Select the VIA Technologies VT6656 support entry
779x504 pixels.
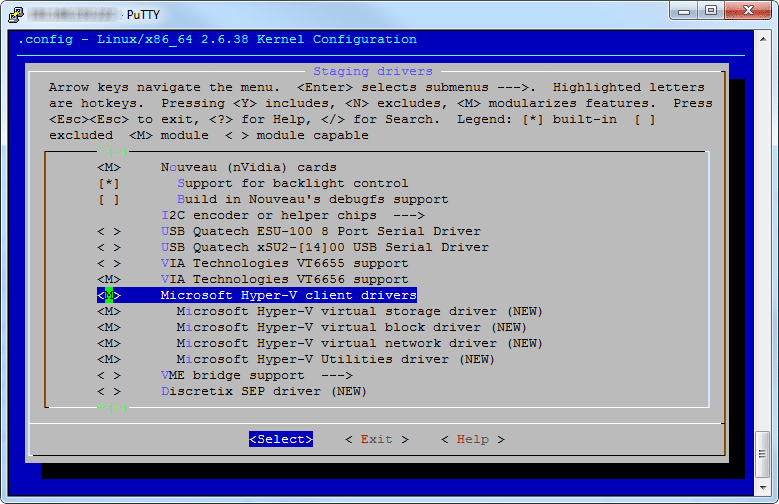click(284, 279)
